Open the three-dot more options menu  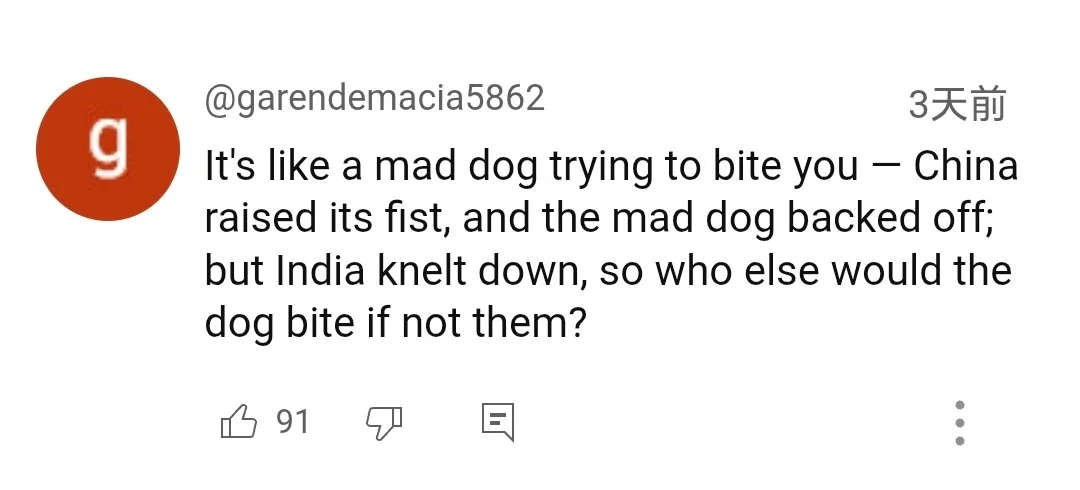point(959,422)
